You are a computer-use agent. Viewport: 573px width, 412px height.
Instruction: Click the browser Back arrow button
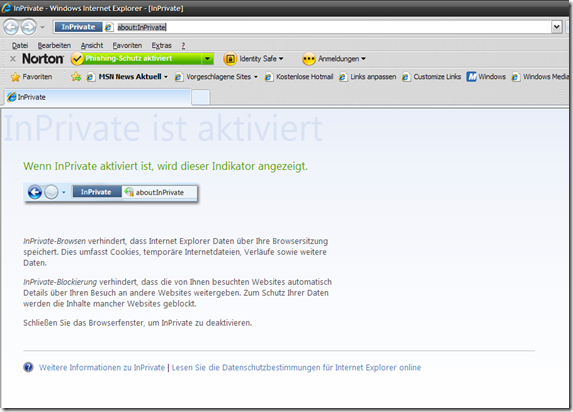[x=11, y=27]
